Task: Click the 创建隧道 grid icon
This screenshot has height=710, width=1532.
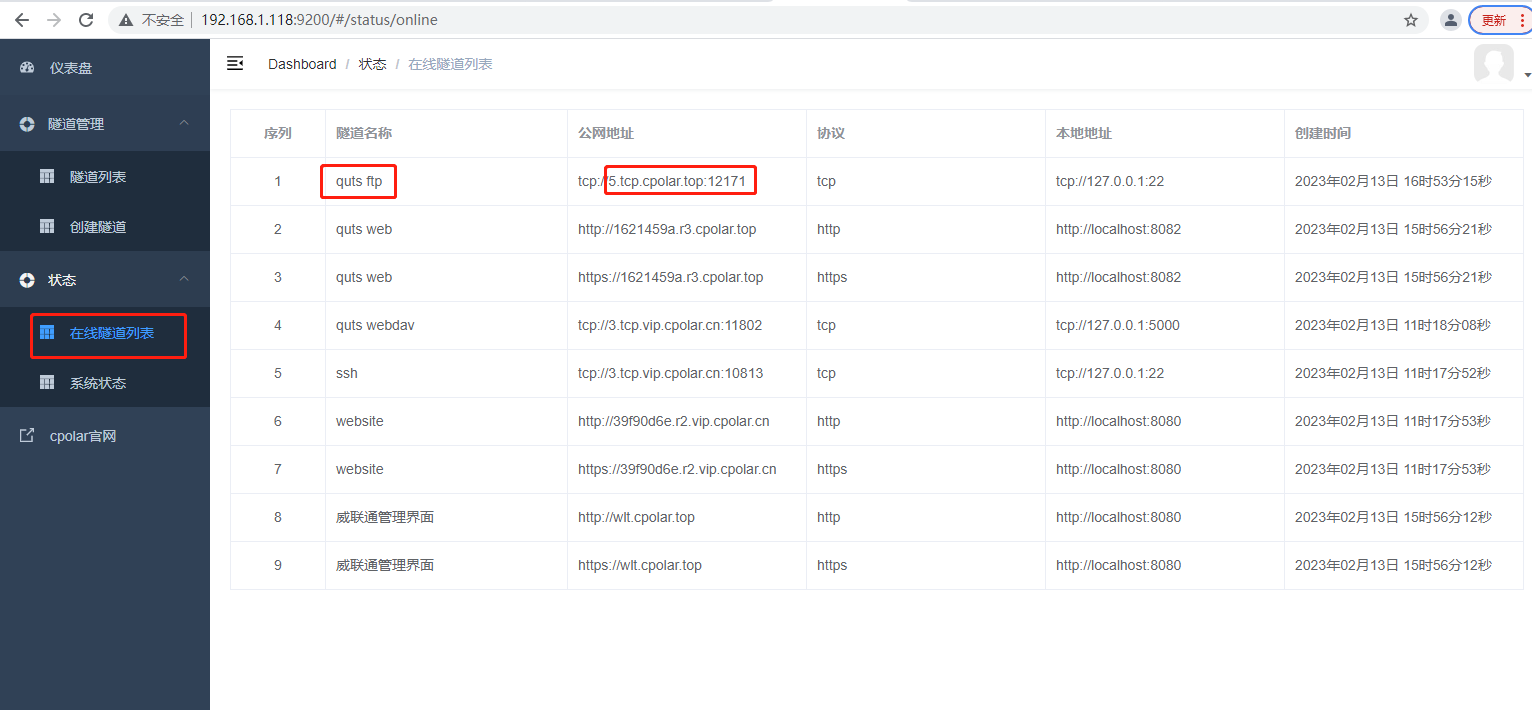Action: pyautogui.click(x=47, y=226)
